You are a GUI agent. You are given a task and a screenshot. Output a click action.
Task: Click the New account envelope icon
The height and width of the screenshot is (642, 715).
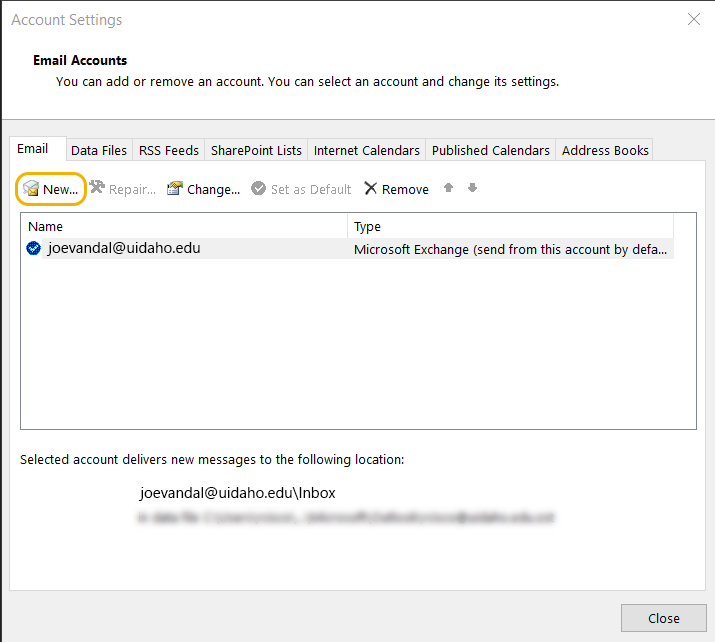31,189
